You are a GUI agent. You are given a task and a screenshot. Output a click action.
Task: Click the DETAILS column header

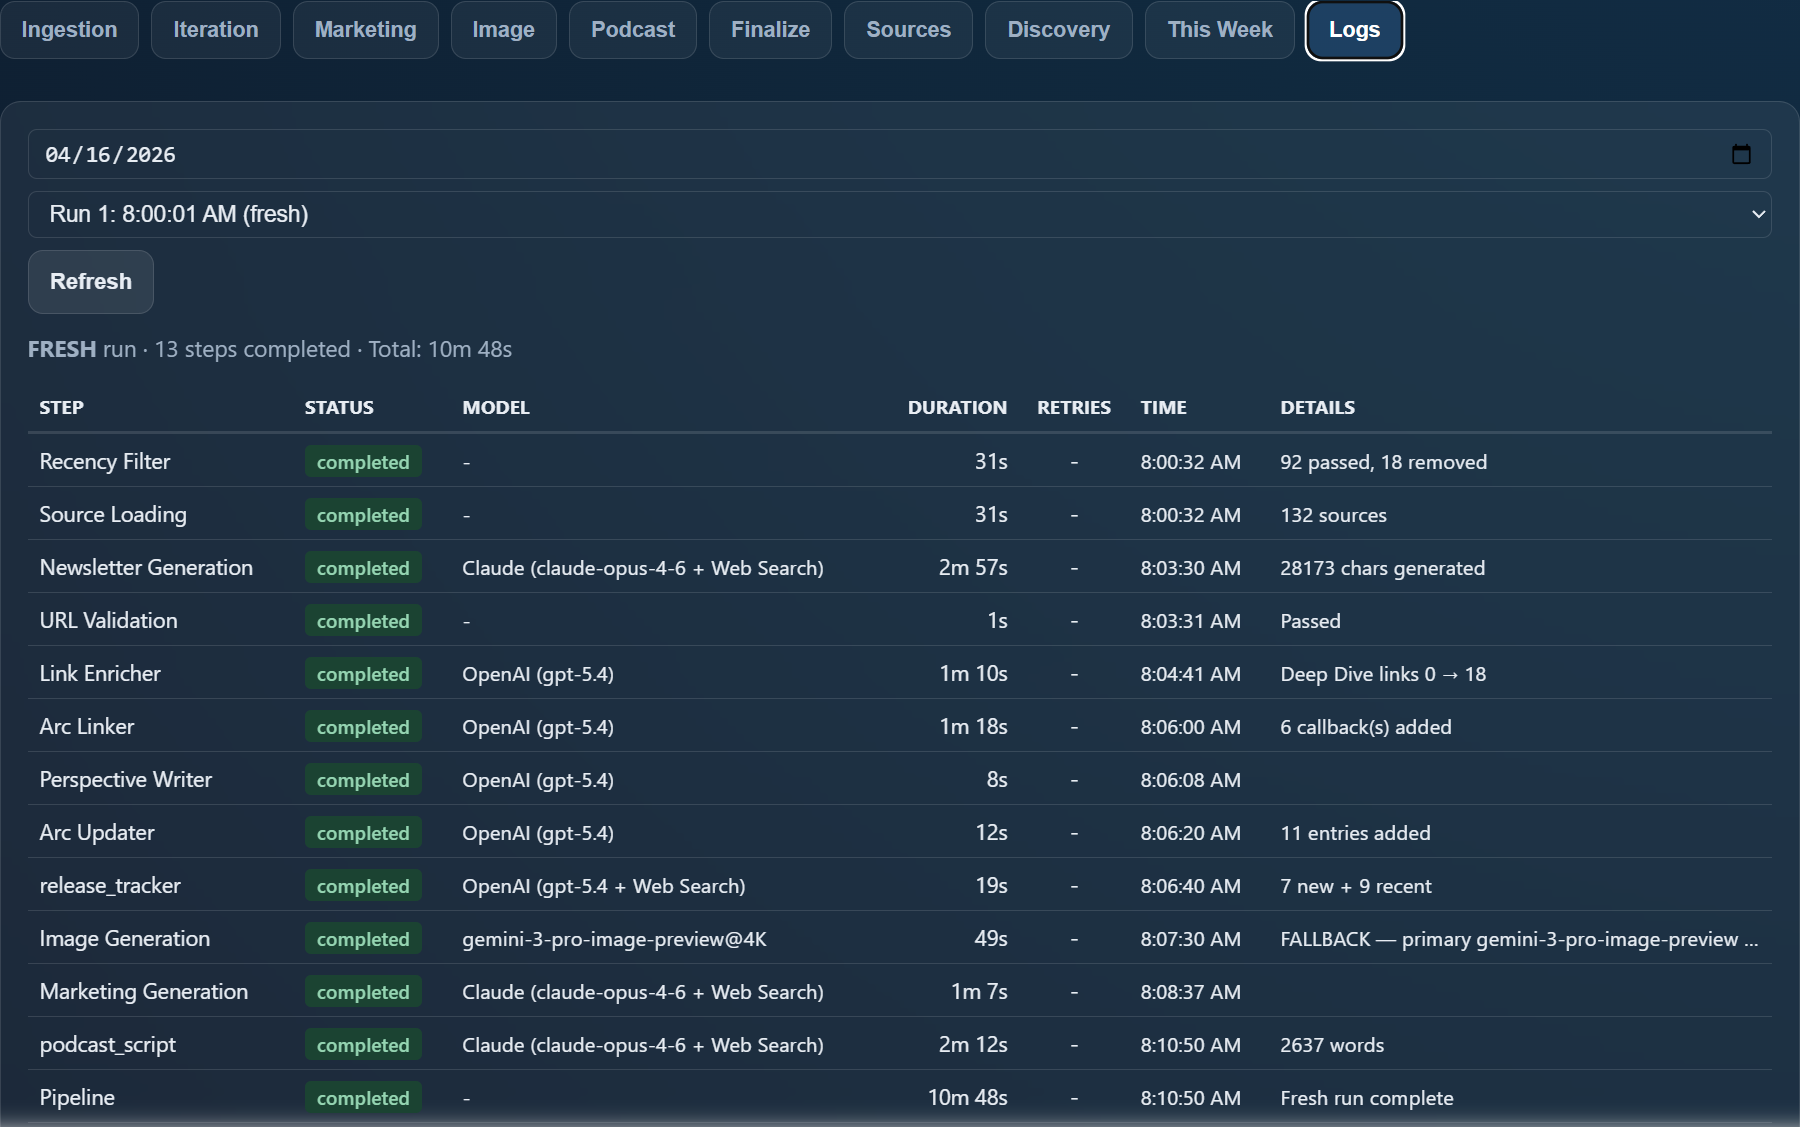click(1317, 407)
